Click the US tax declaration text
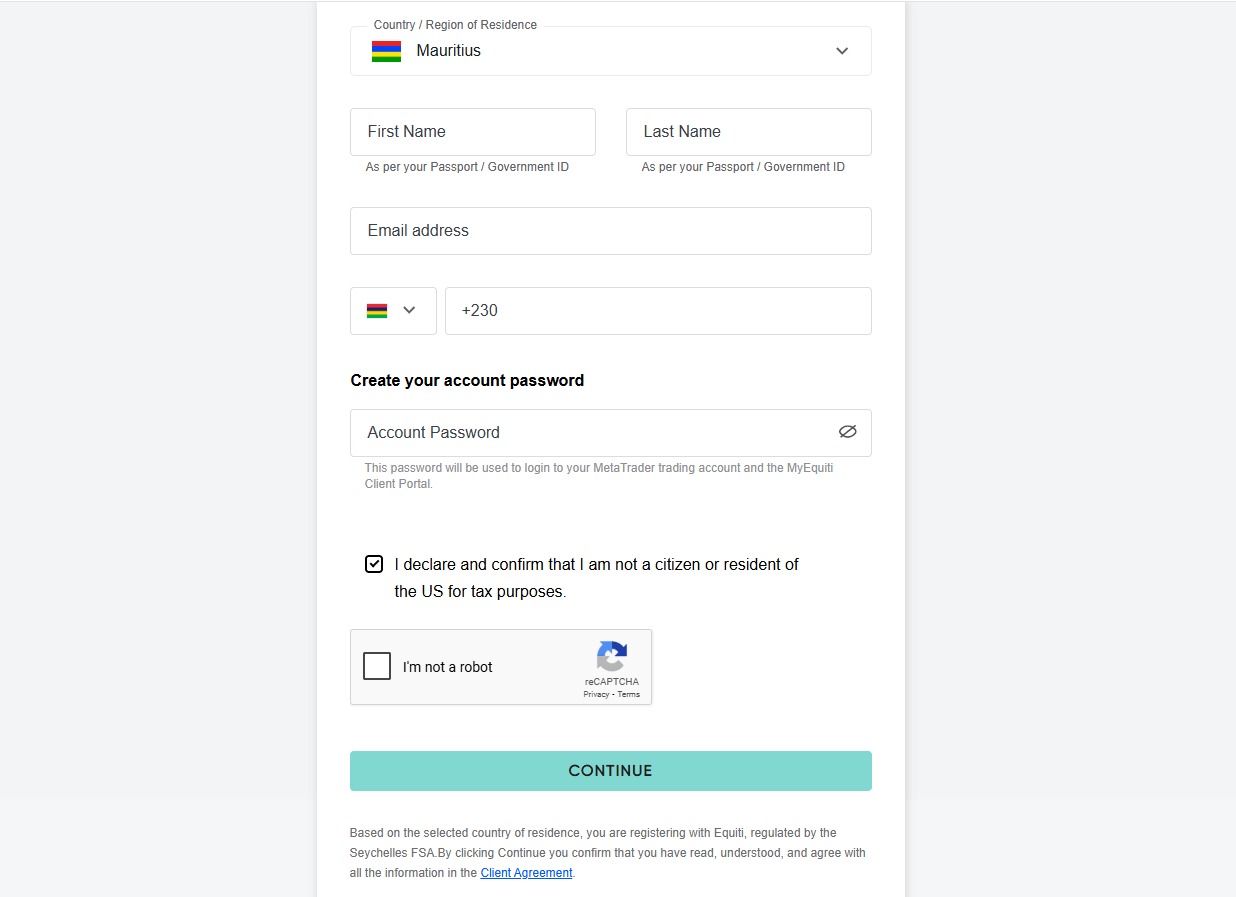The width and height of the screenshot is (1236, 897). coord(596,578)
